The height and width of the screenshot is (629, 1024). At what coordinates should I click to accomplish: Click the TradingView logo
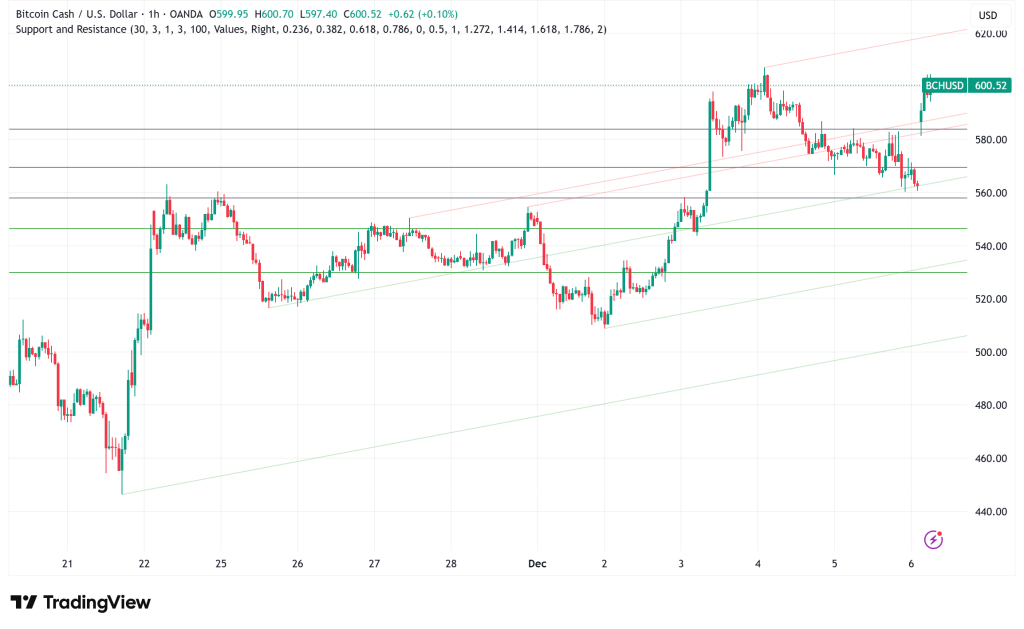pos(80,602)
